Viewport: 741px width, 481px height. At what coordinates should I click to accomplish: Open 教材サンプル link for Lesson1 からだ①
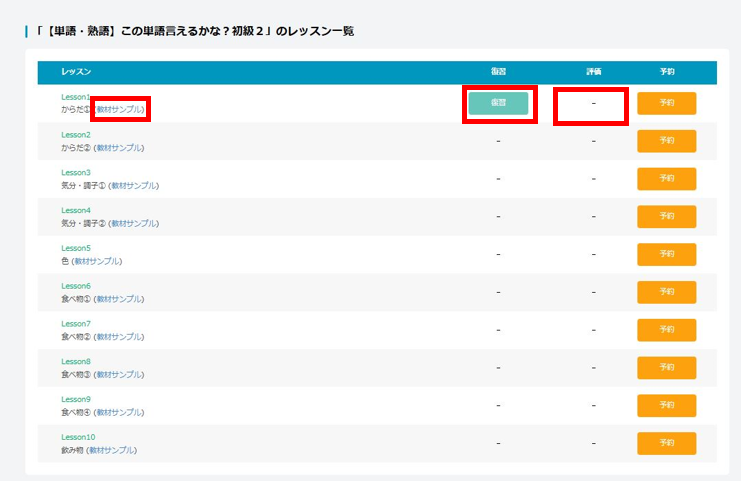click(119, 109)
